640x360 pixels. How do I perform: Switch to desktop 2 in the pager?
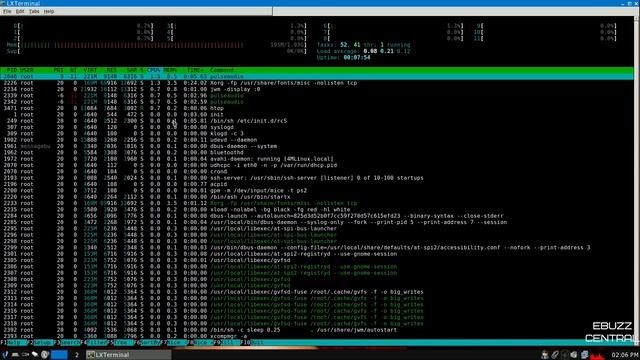(x=76, y=355)
